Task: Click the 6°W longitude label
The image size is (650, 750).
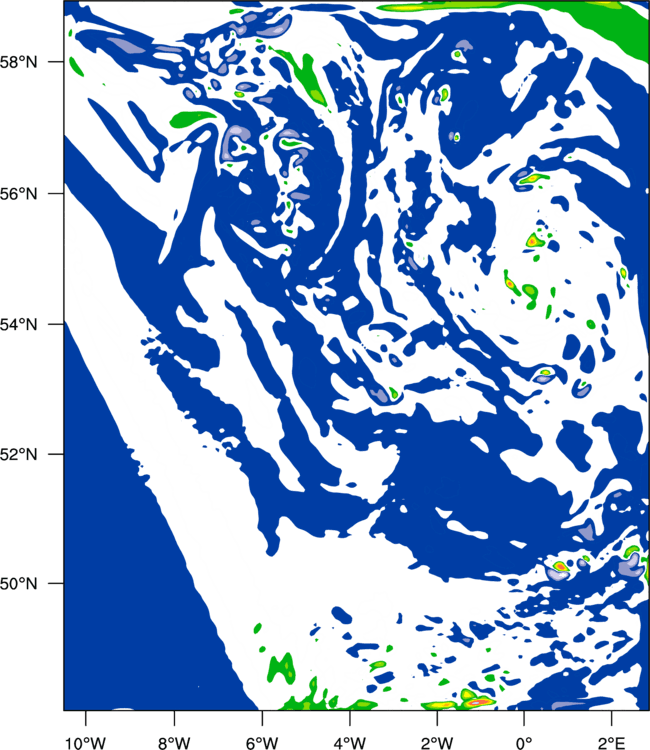Action: click(x=262, y=742)
